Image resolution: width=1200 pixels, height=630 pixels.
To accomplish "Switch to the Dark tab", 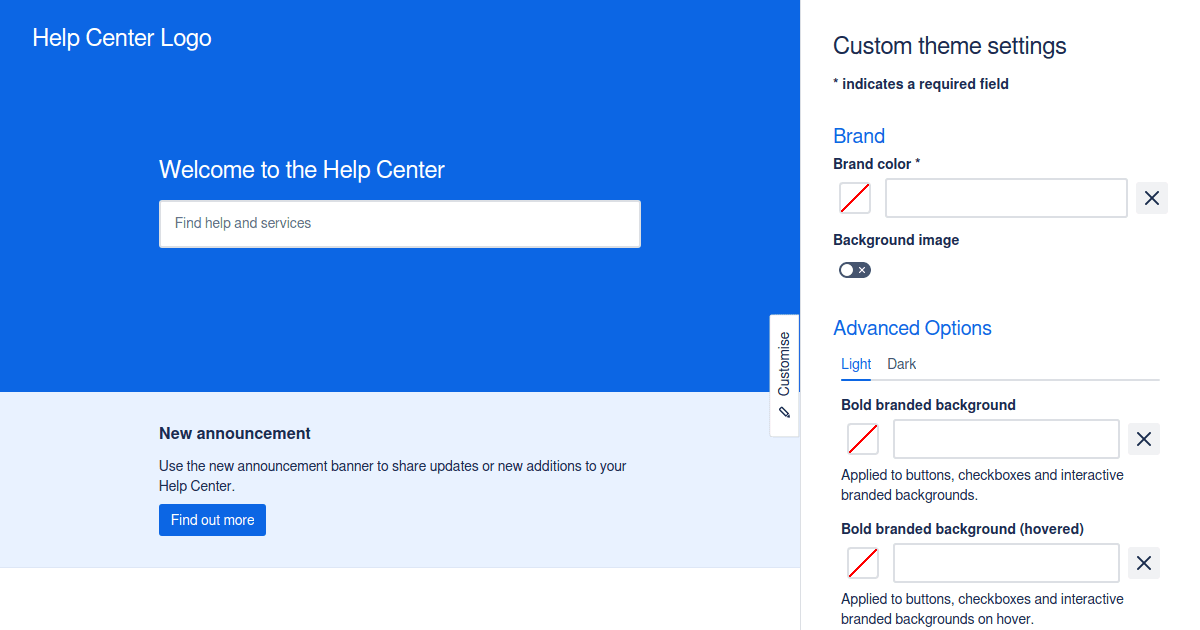I will (x=901, y=364).
